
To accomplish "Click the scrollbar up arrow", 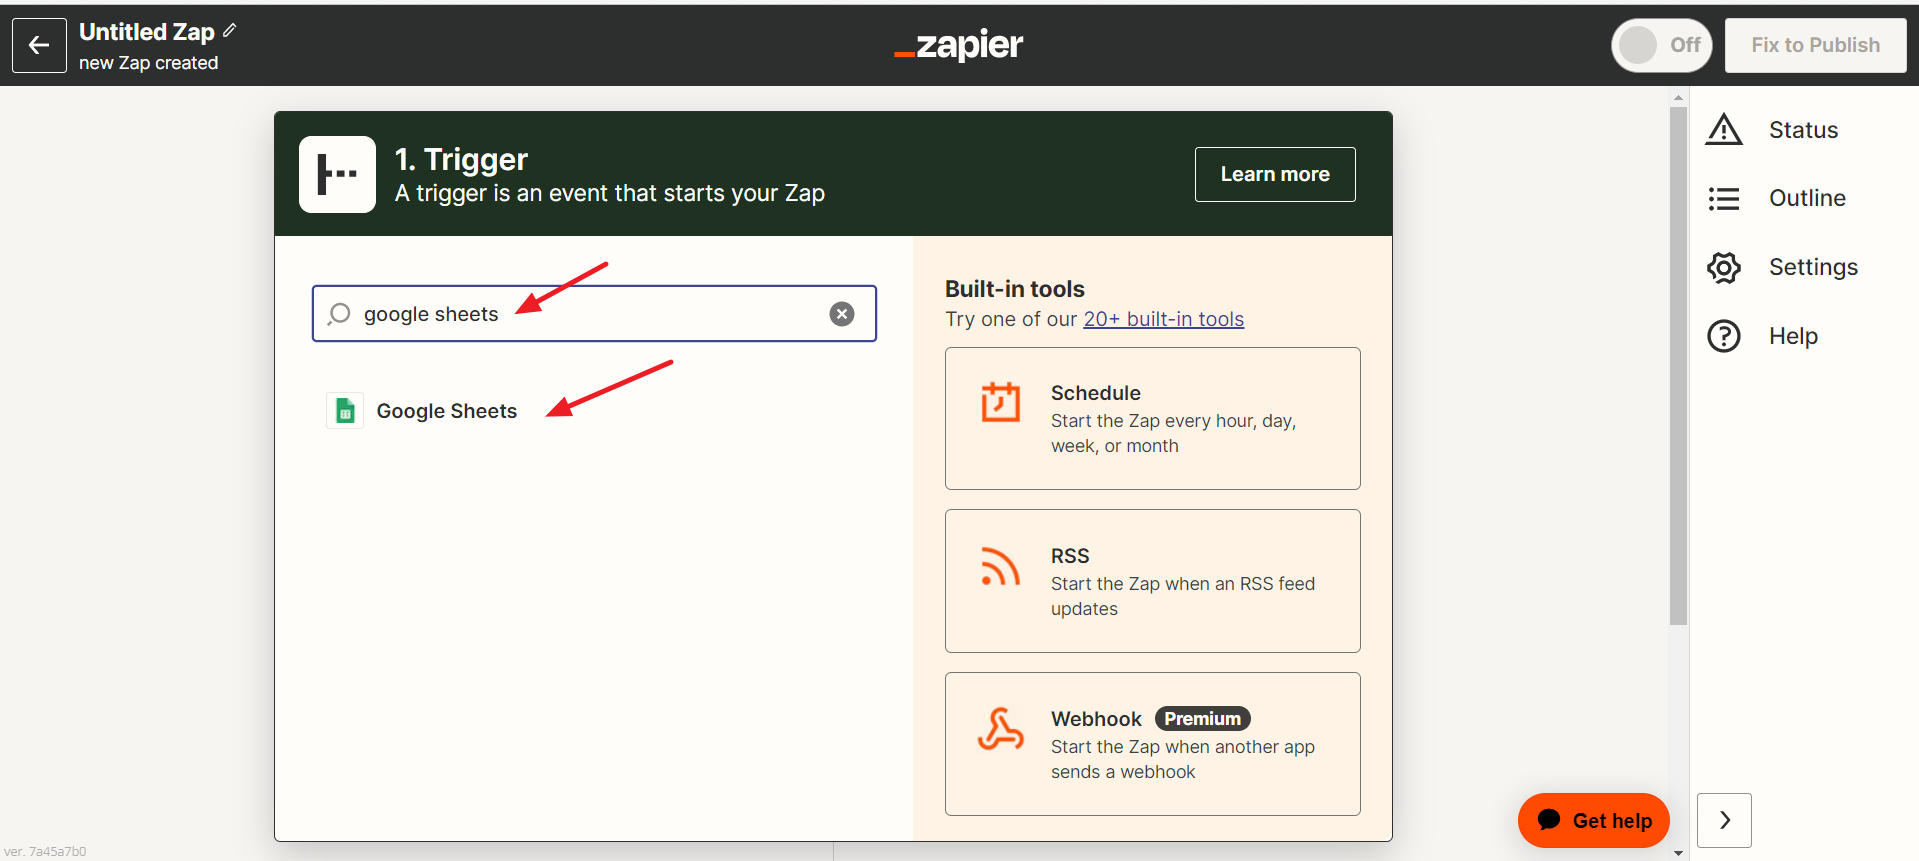I will (1678, 97).
